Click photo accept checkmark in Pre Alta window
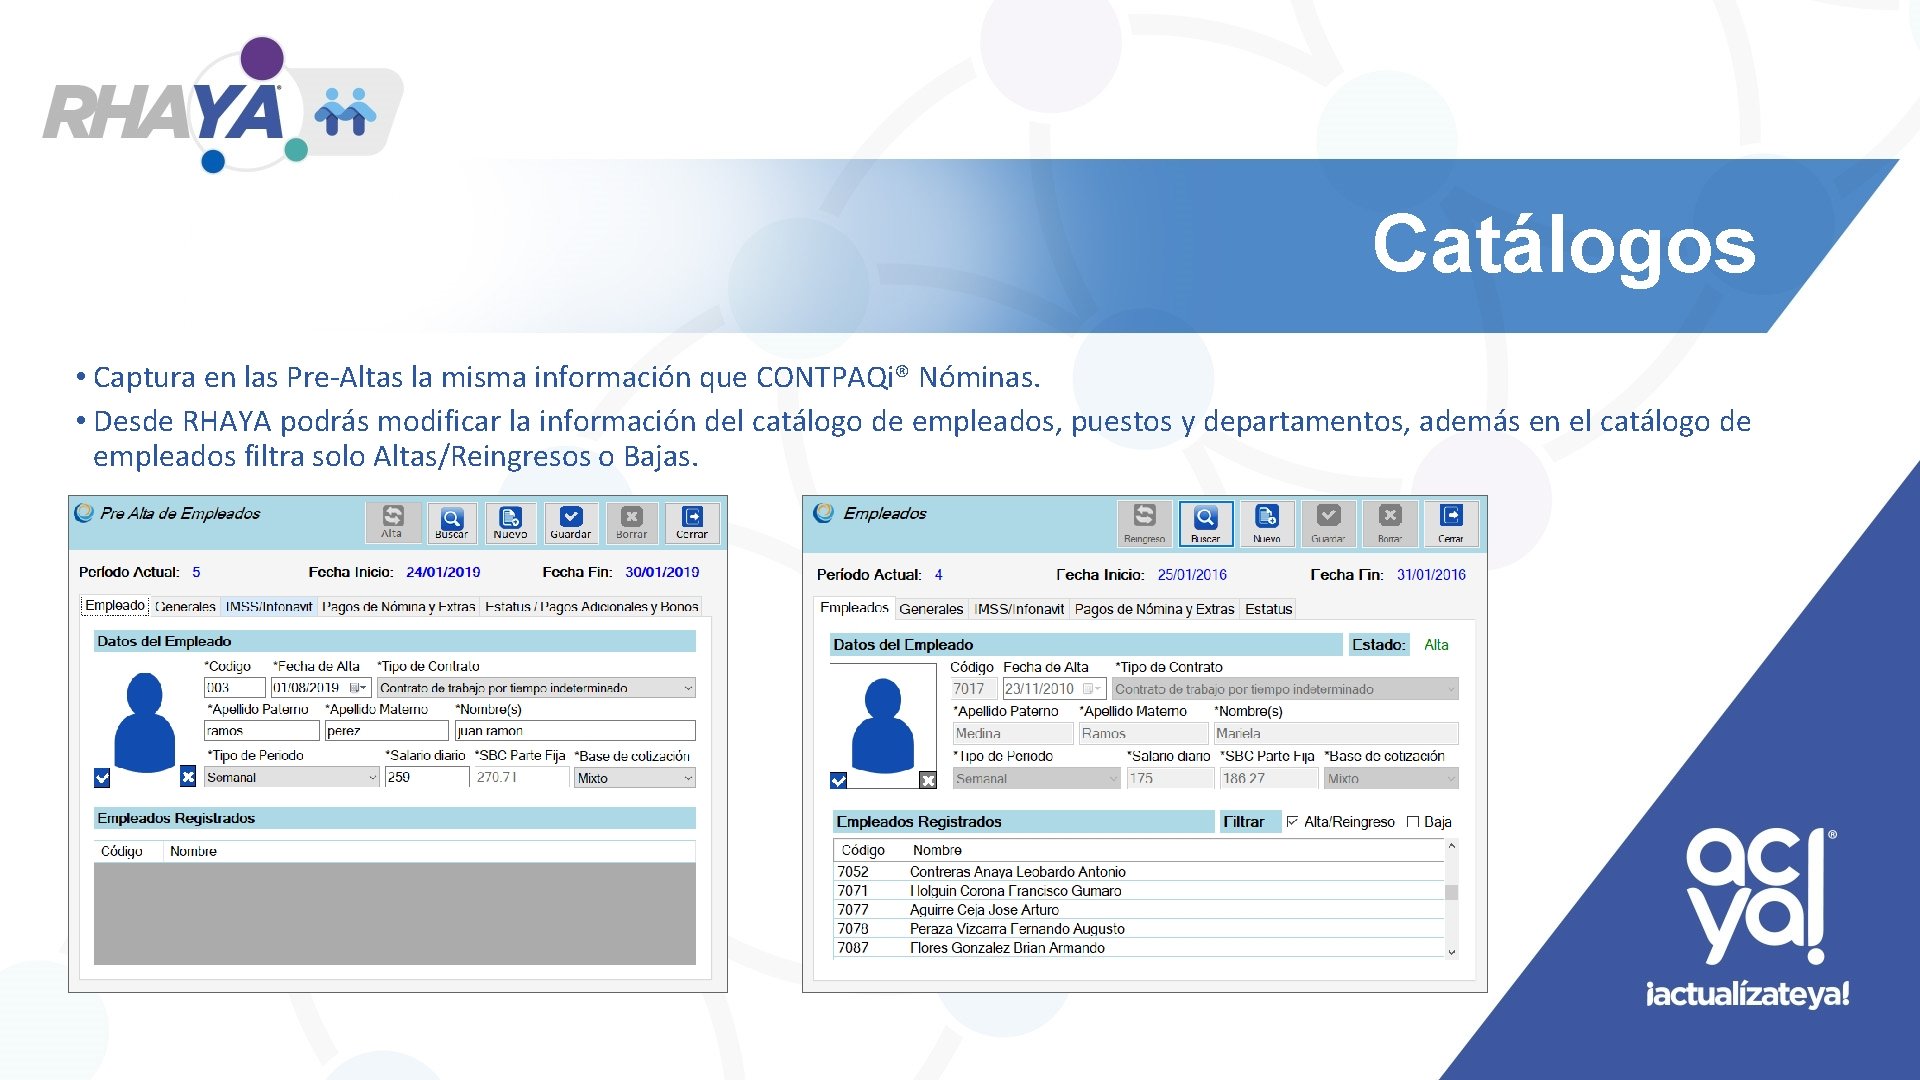1920x1080 pixels. (102, 777)
